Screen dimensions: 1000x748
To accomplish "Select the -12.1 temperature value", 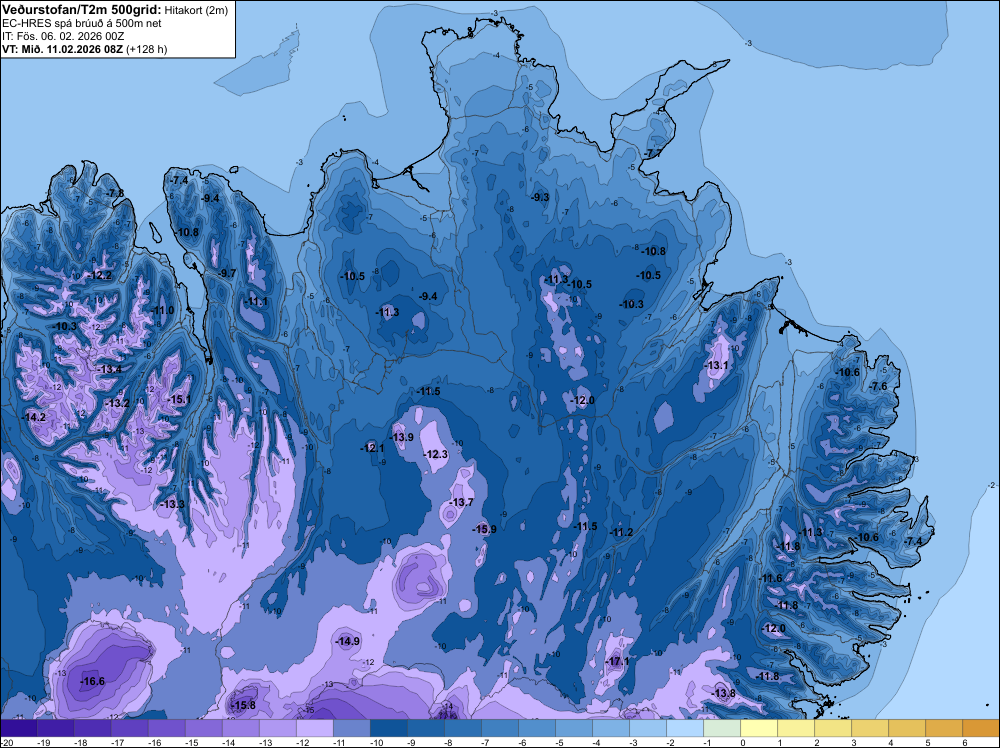I will pyautogui.click(x=373, y=448).
